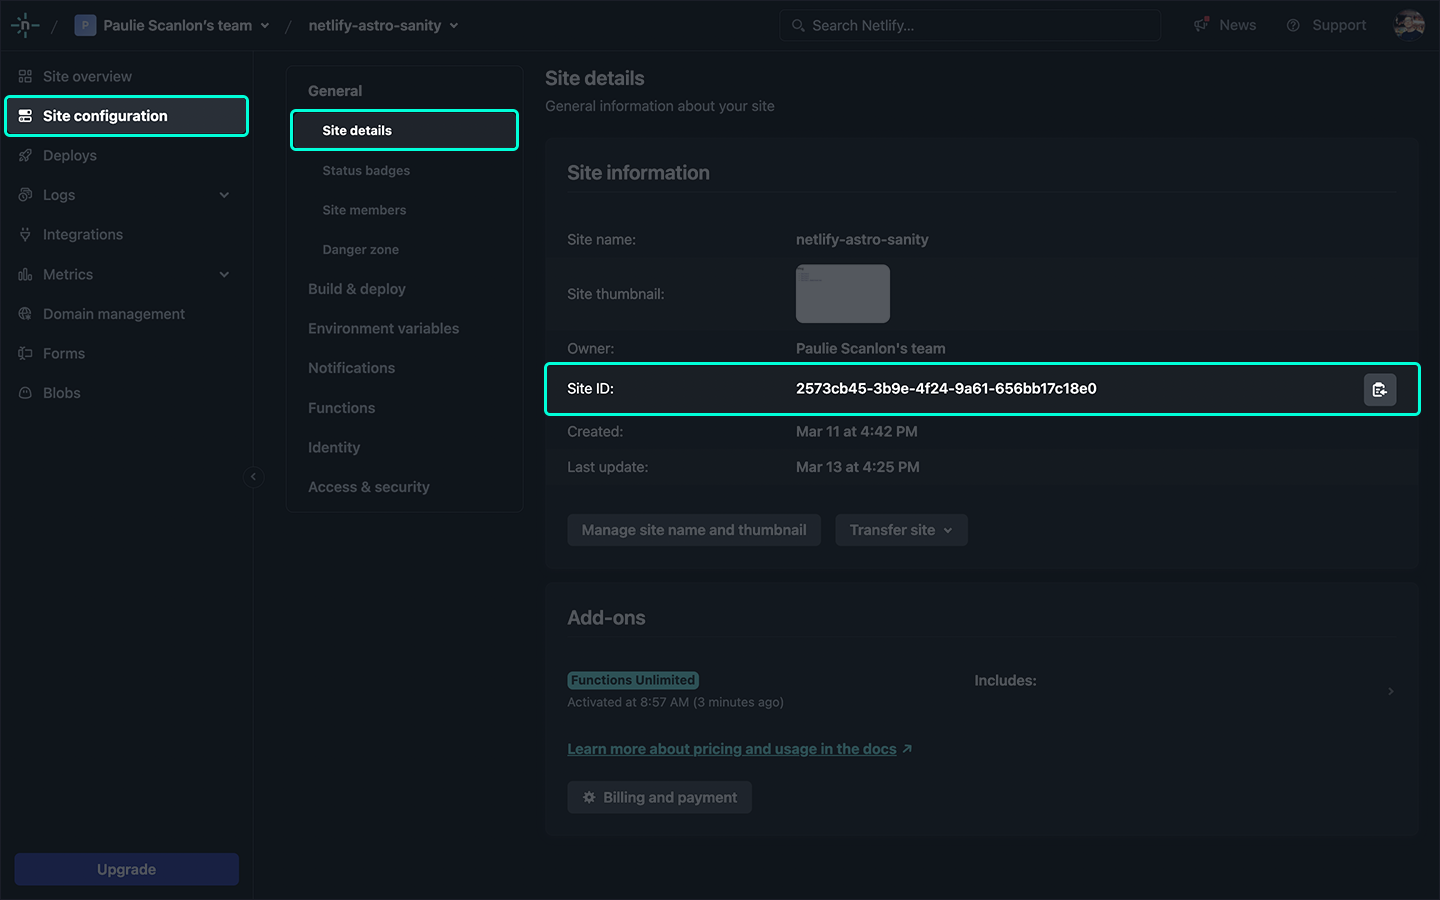Click the Logs icon in sidebar

(x=25, y=195)
